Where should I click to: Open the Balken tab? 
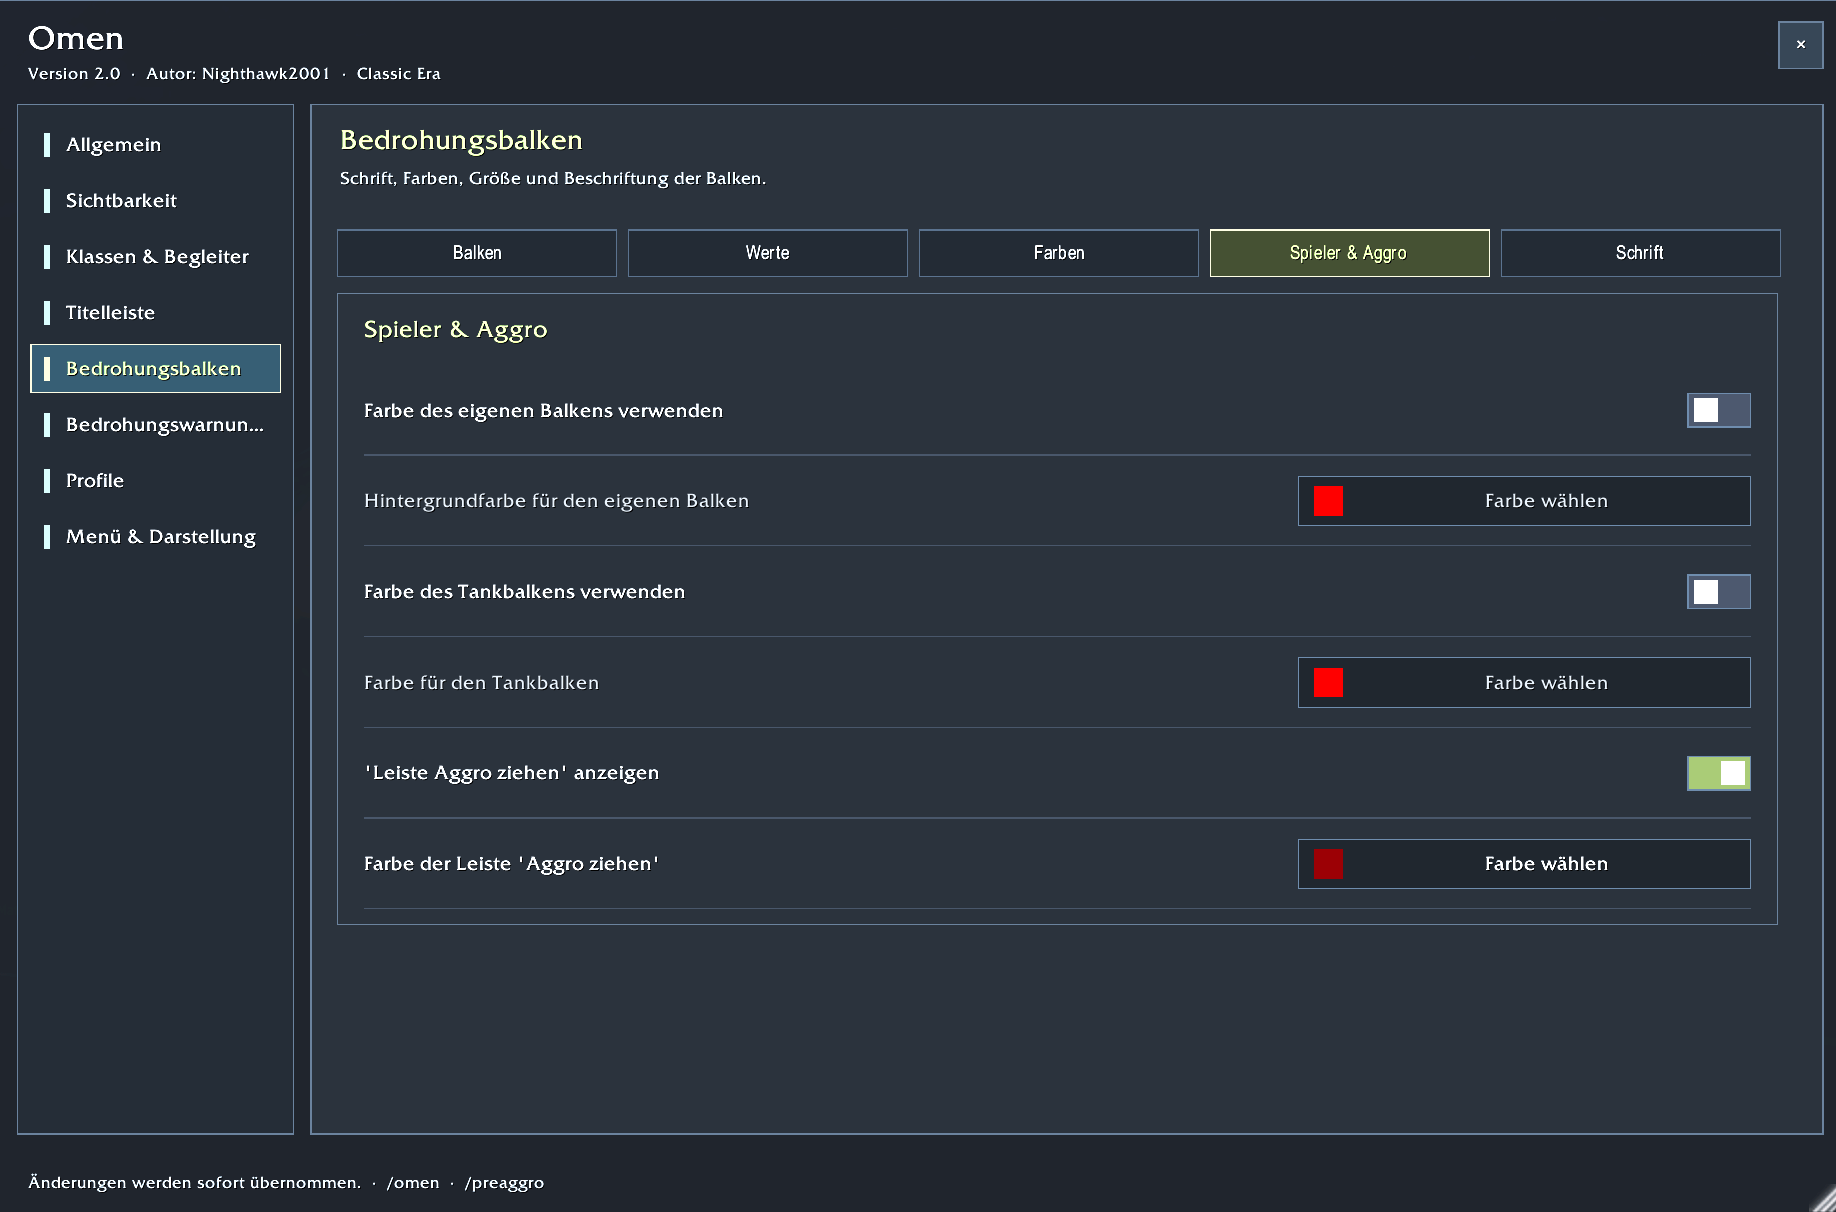click(477, 253)
